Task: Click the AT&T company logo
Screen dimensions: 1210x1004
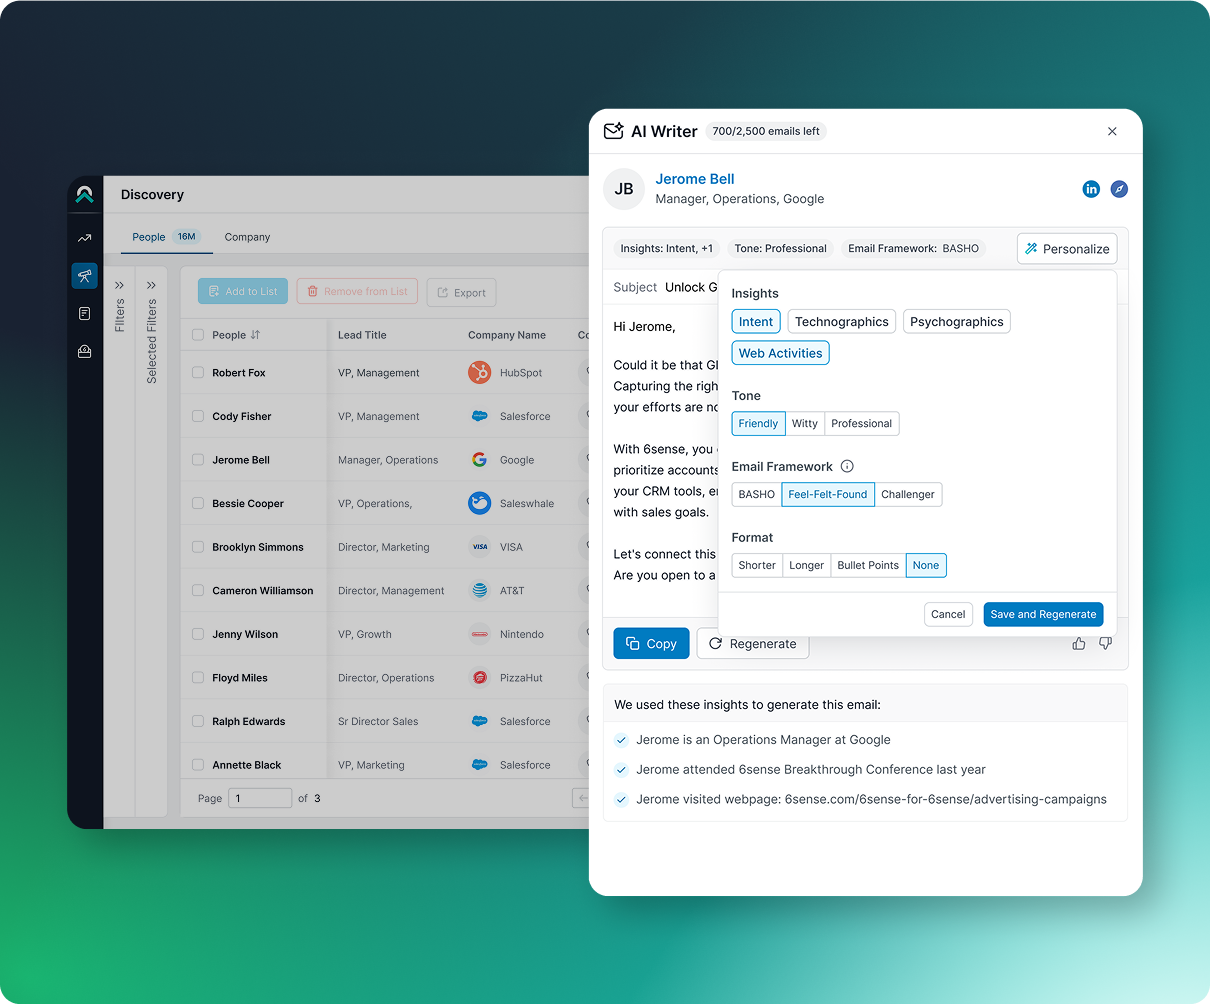Action: click(480, 591)
